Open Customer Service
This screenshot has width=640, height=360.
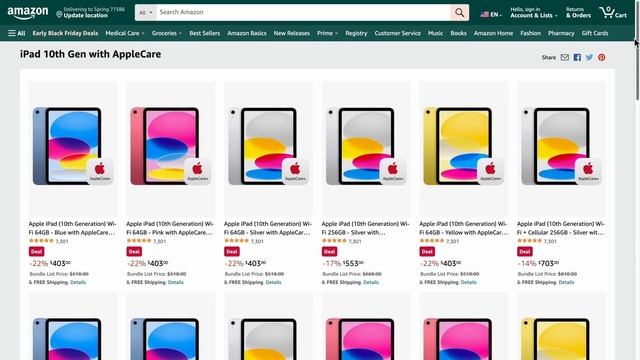click(x=398, y=33)
